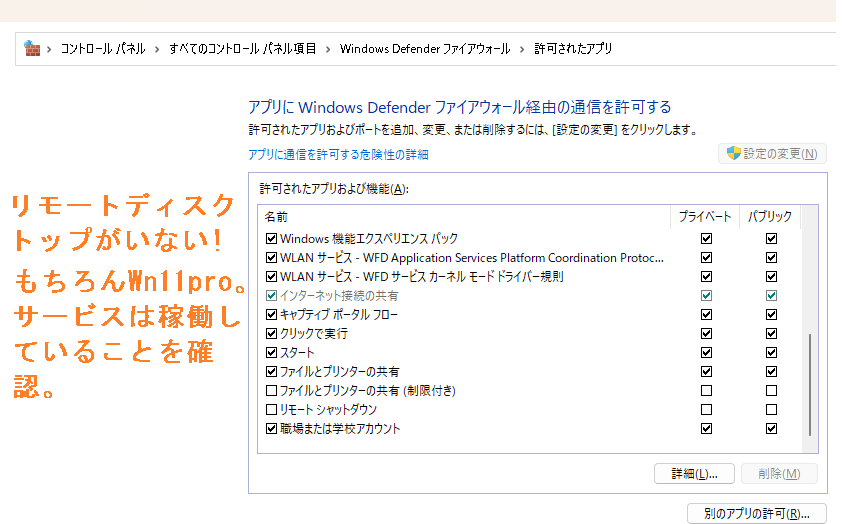Sort list by 名前 column header
The width and height of the screenshot is (842, 524).
(x=275, y=216)
